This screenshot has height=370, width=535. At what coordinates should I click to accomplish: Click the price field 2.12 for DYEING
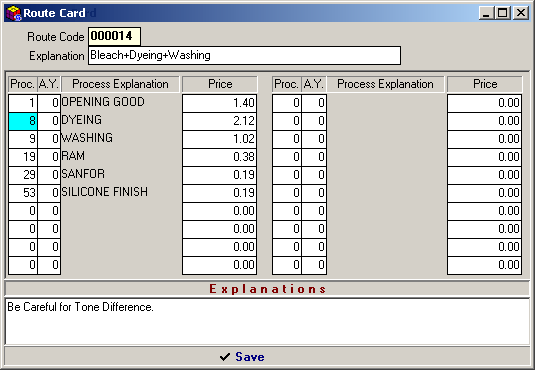(219, 121)
